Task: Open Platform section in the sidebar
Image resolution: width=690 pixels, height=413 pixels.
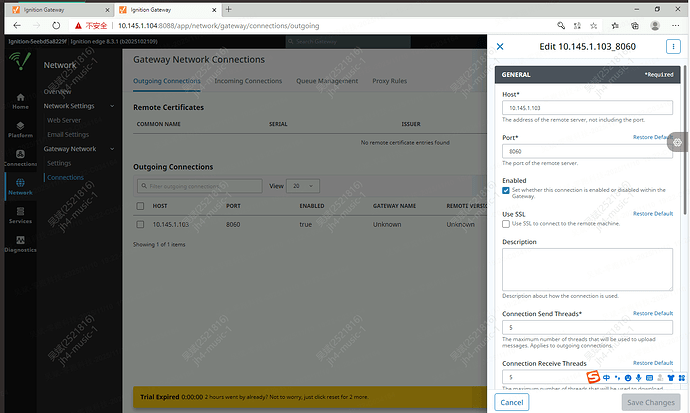Action: 20,130
